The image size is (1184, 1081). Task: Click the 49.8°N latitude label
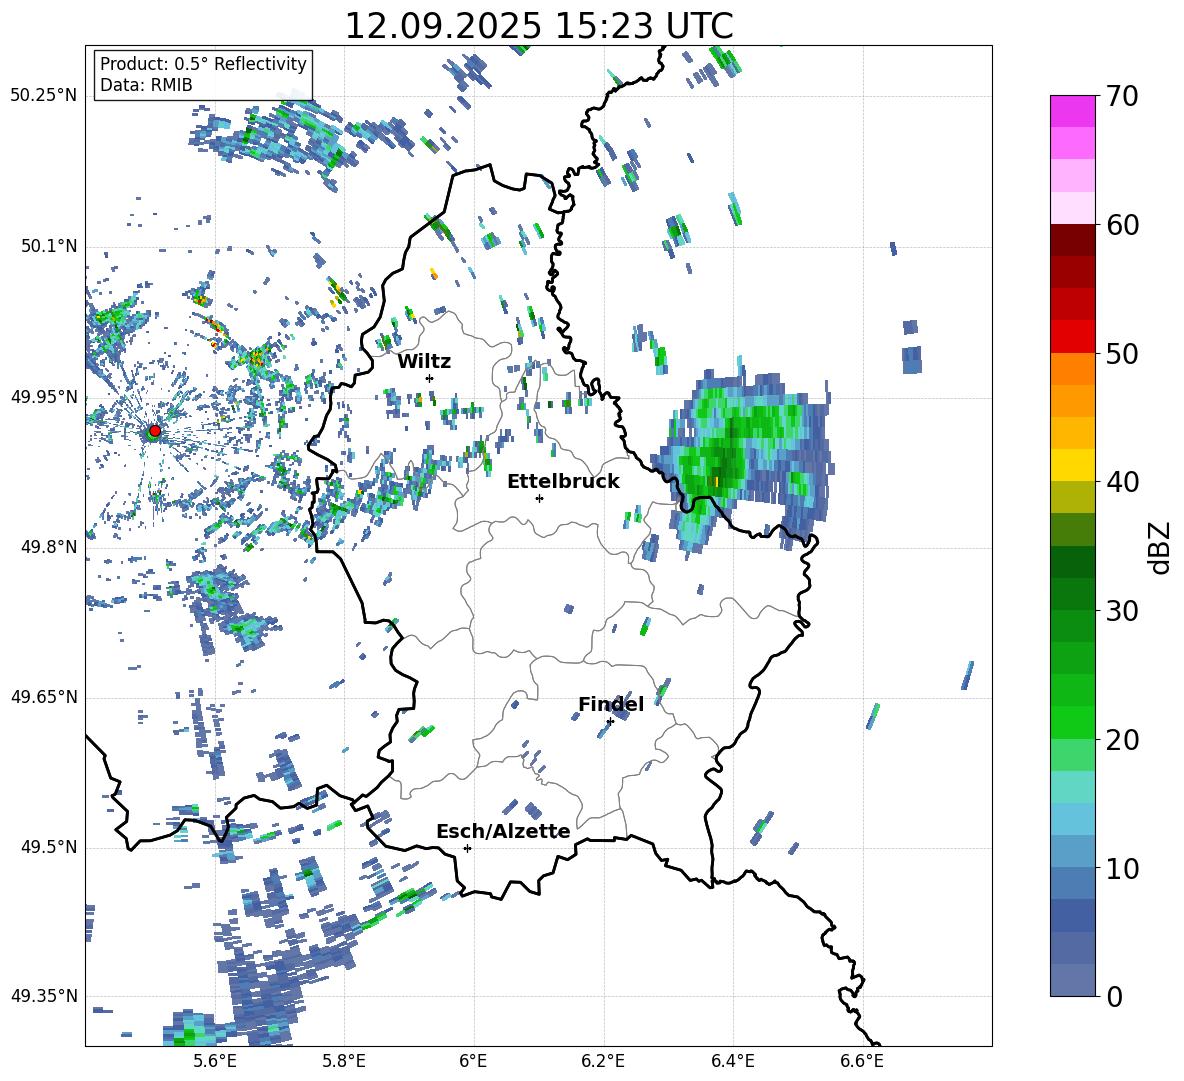[49, 547]
